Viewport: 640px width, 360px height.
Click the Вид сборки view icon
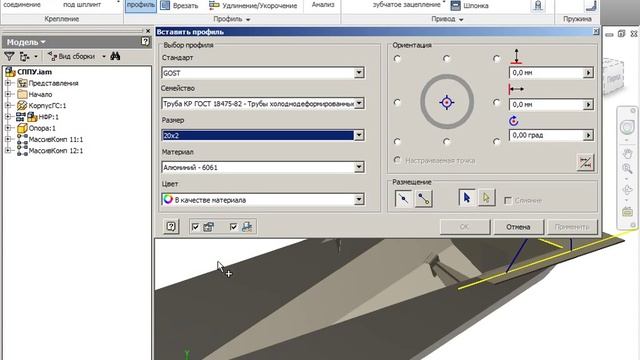click(x=72, y=56)
